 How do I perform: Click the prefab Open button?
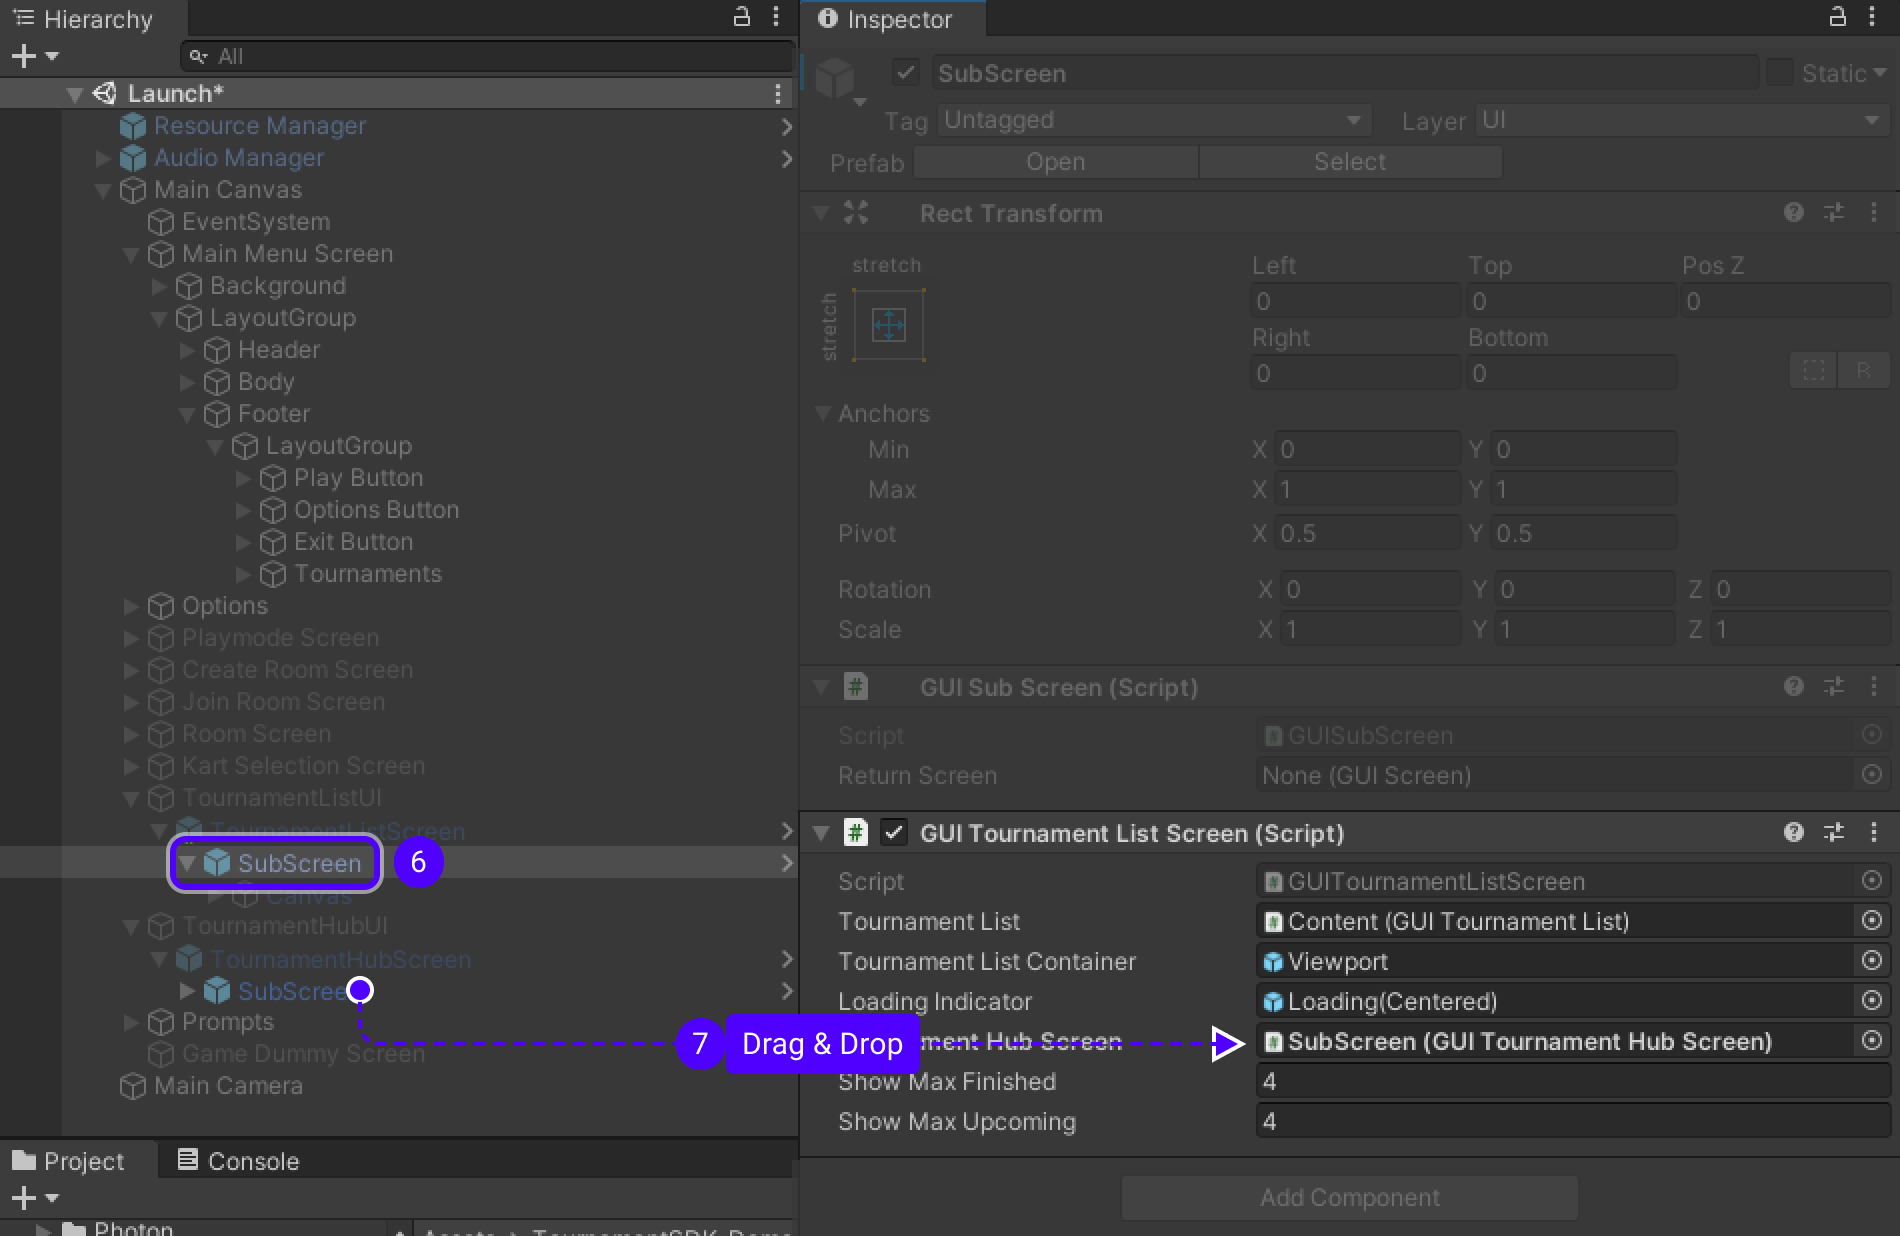pos(1055,162)
